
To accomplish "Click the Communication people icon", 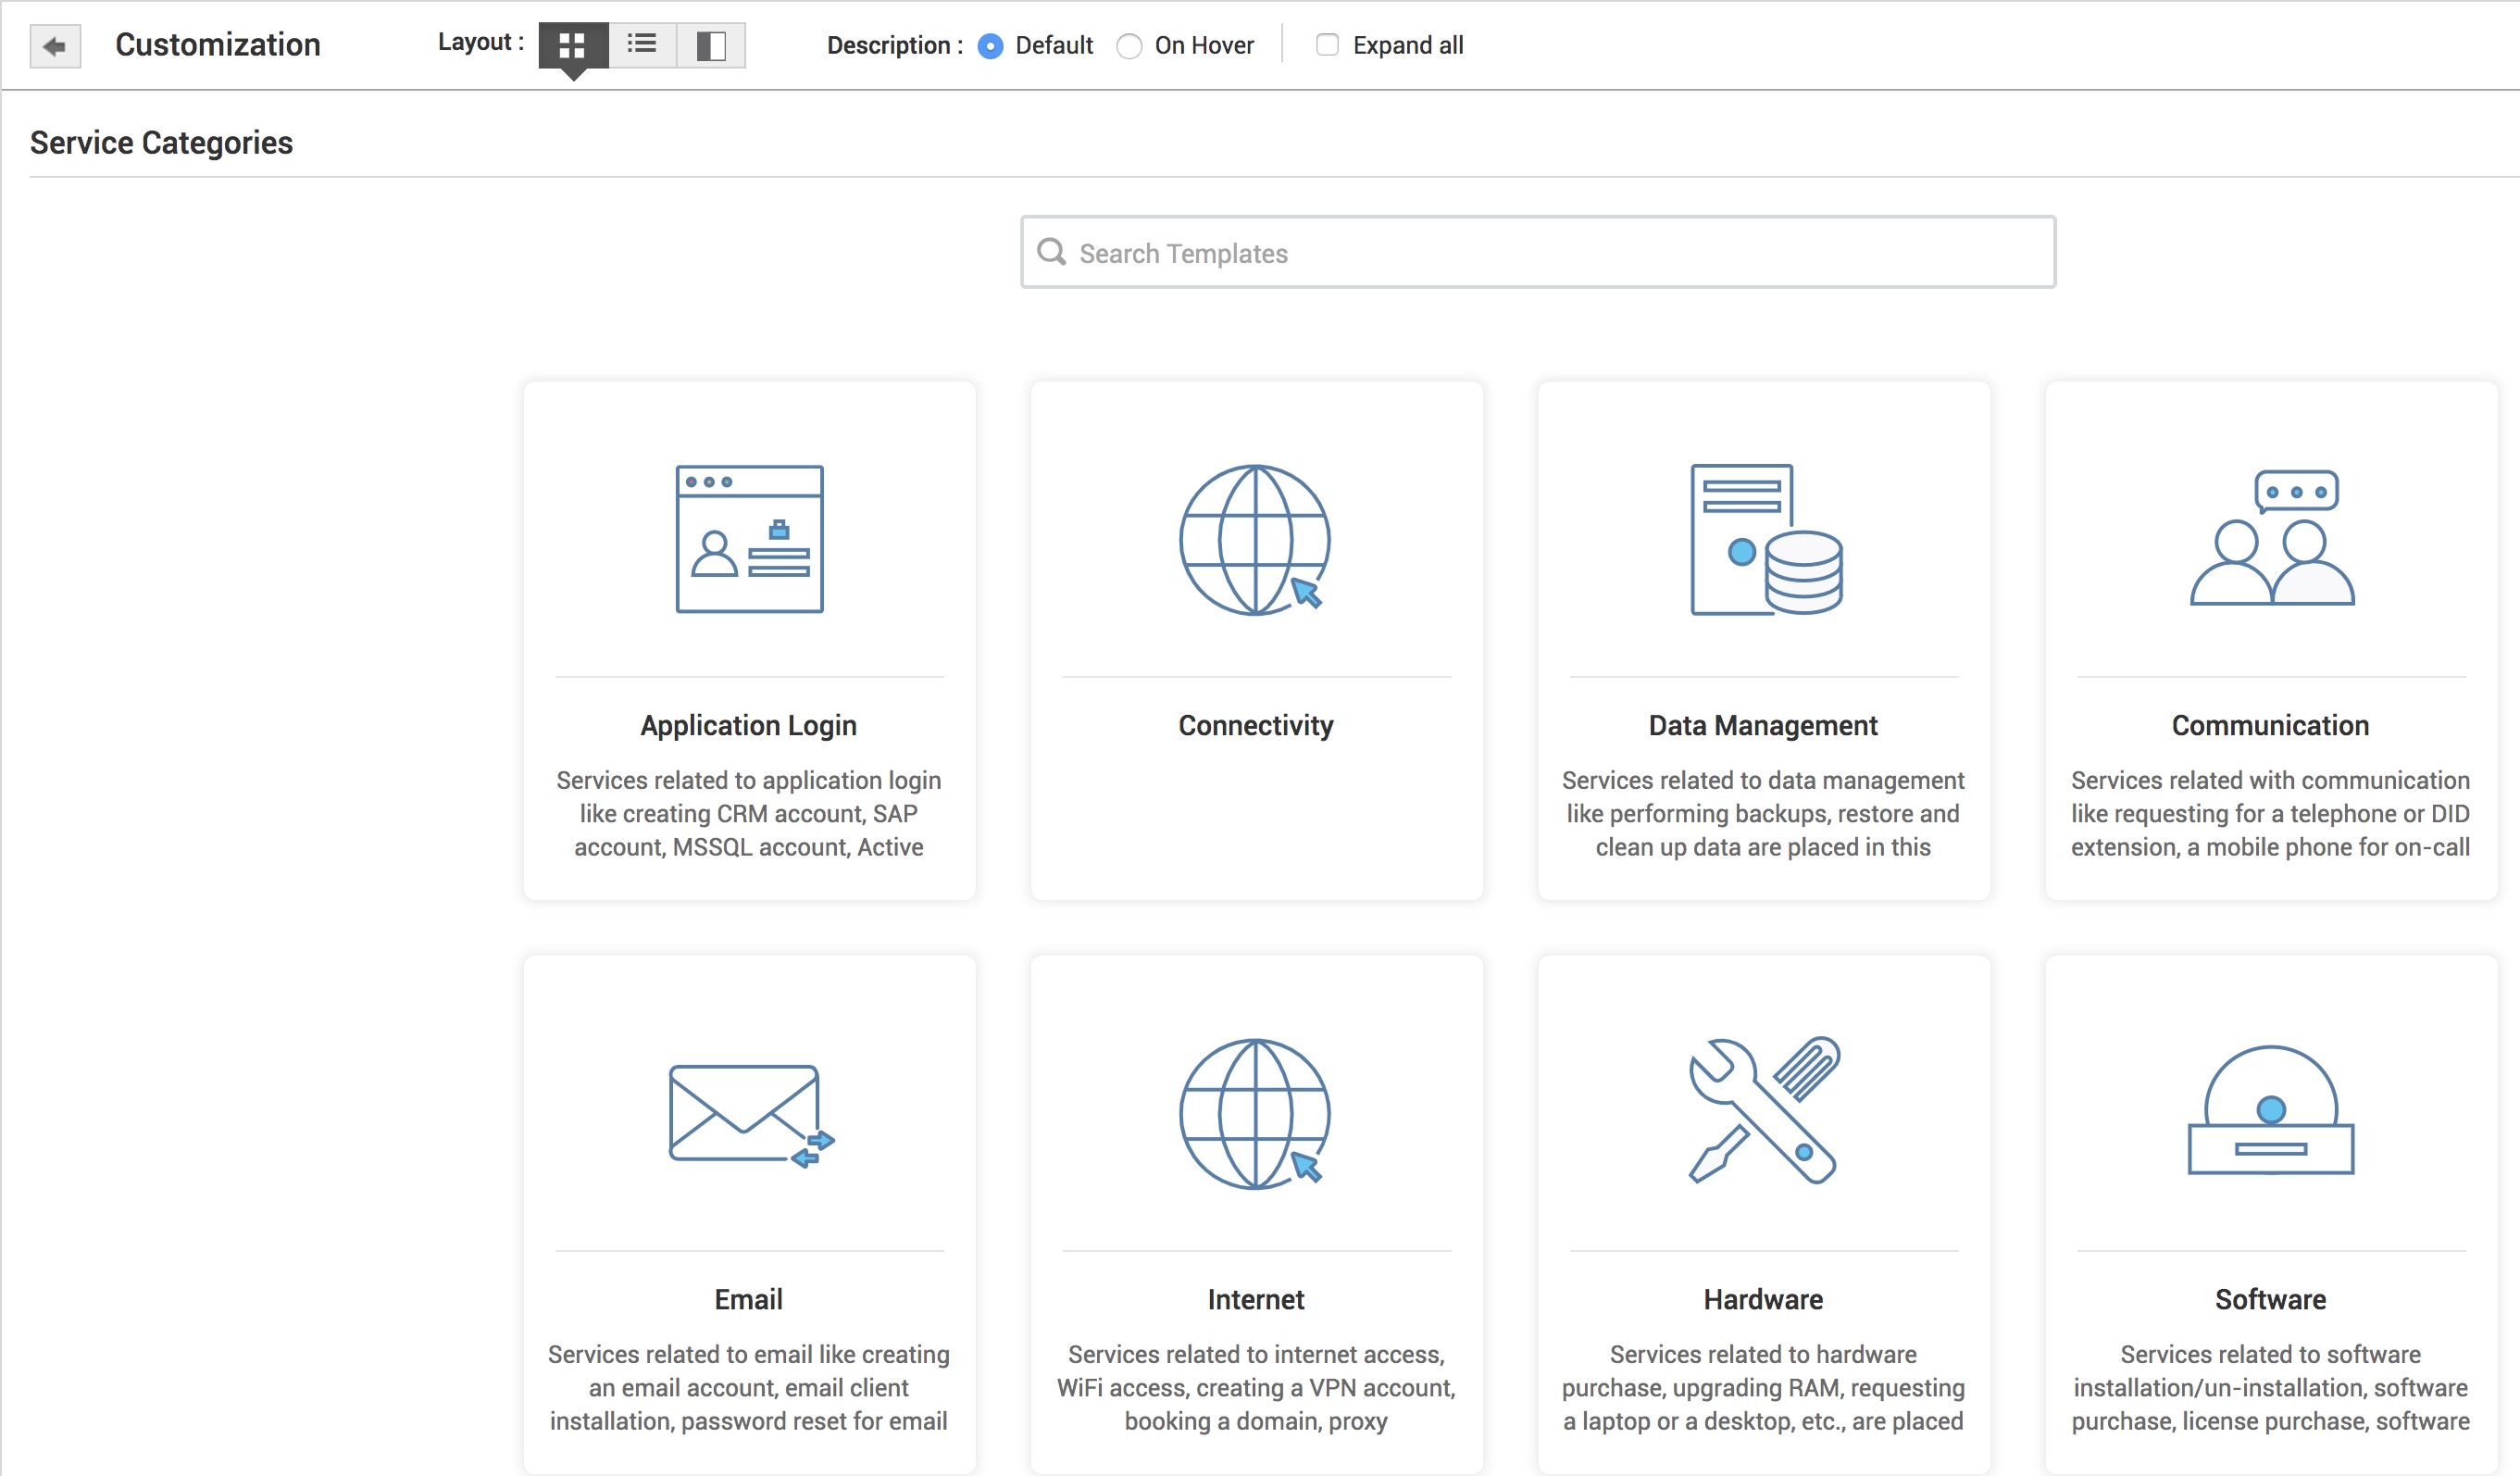I will [2270, 540].
